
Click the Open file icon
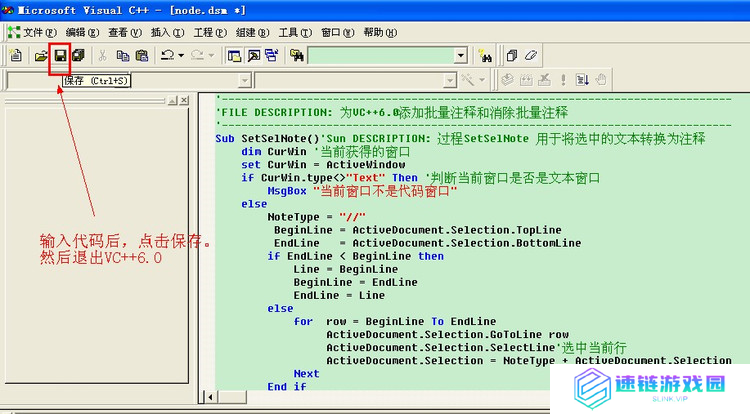point(41,56)
